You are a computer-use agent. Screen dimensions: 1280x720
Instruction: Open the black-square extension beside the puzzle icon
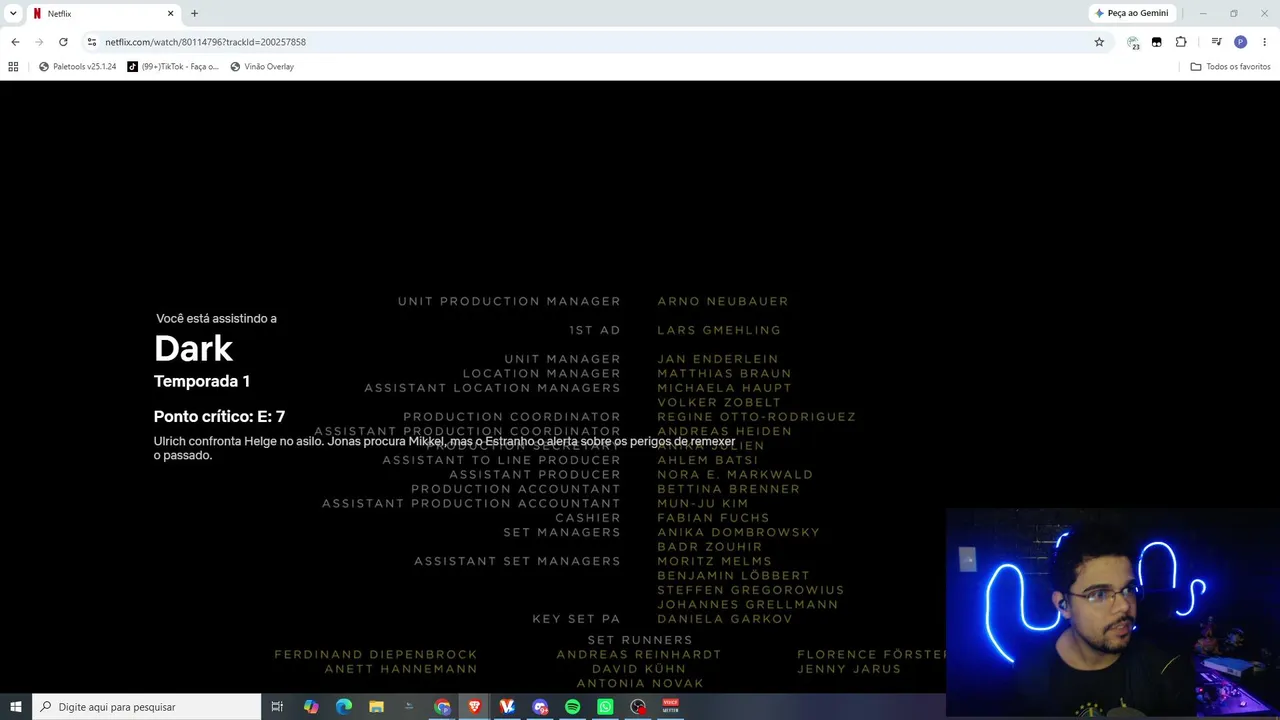1157,42
